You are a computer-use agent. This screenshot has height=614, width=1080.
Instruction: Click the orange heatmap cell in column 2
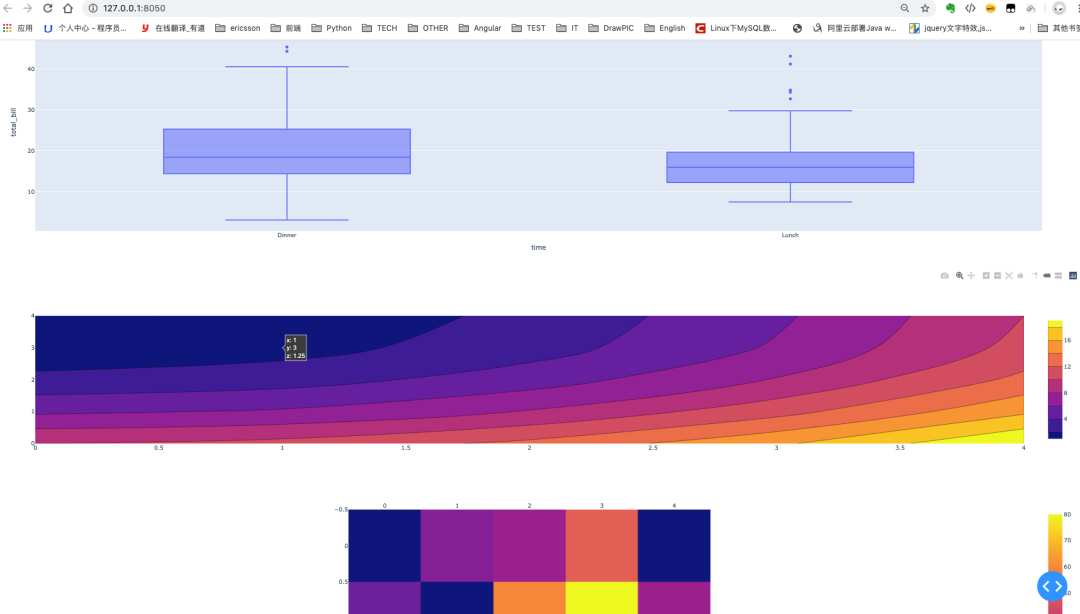pyautogui.click(x=529, y=597)
